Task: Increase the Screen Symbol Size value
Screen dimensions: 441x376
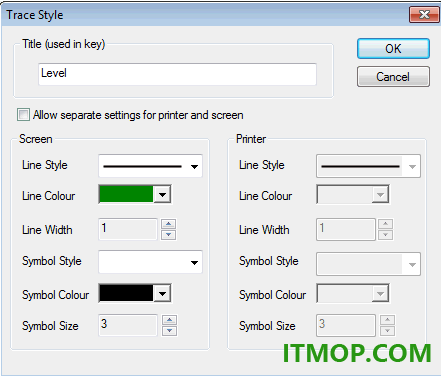Action: point(170,320)
